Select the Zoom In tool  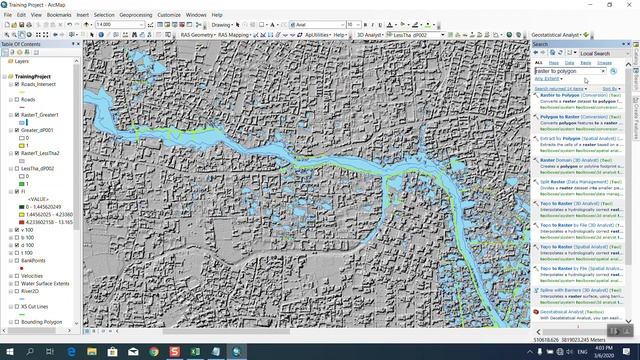pos(7,35)
